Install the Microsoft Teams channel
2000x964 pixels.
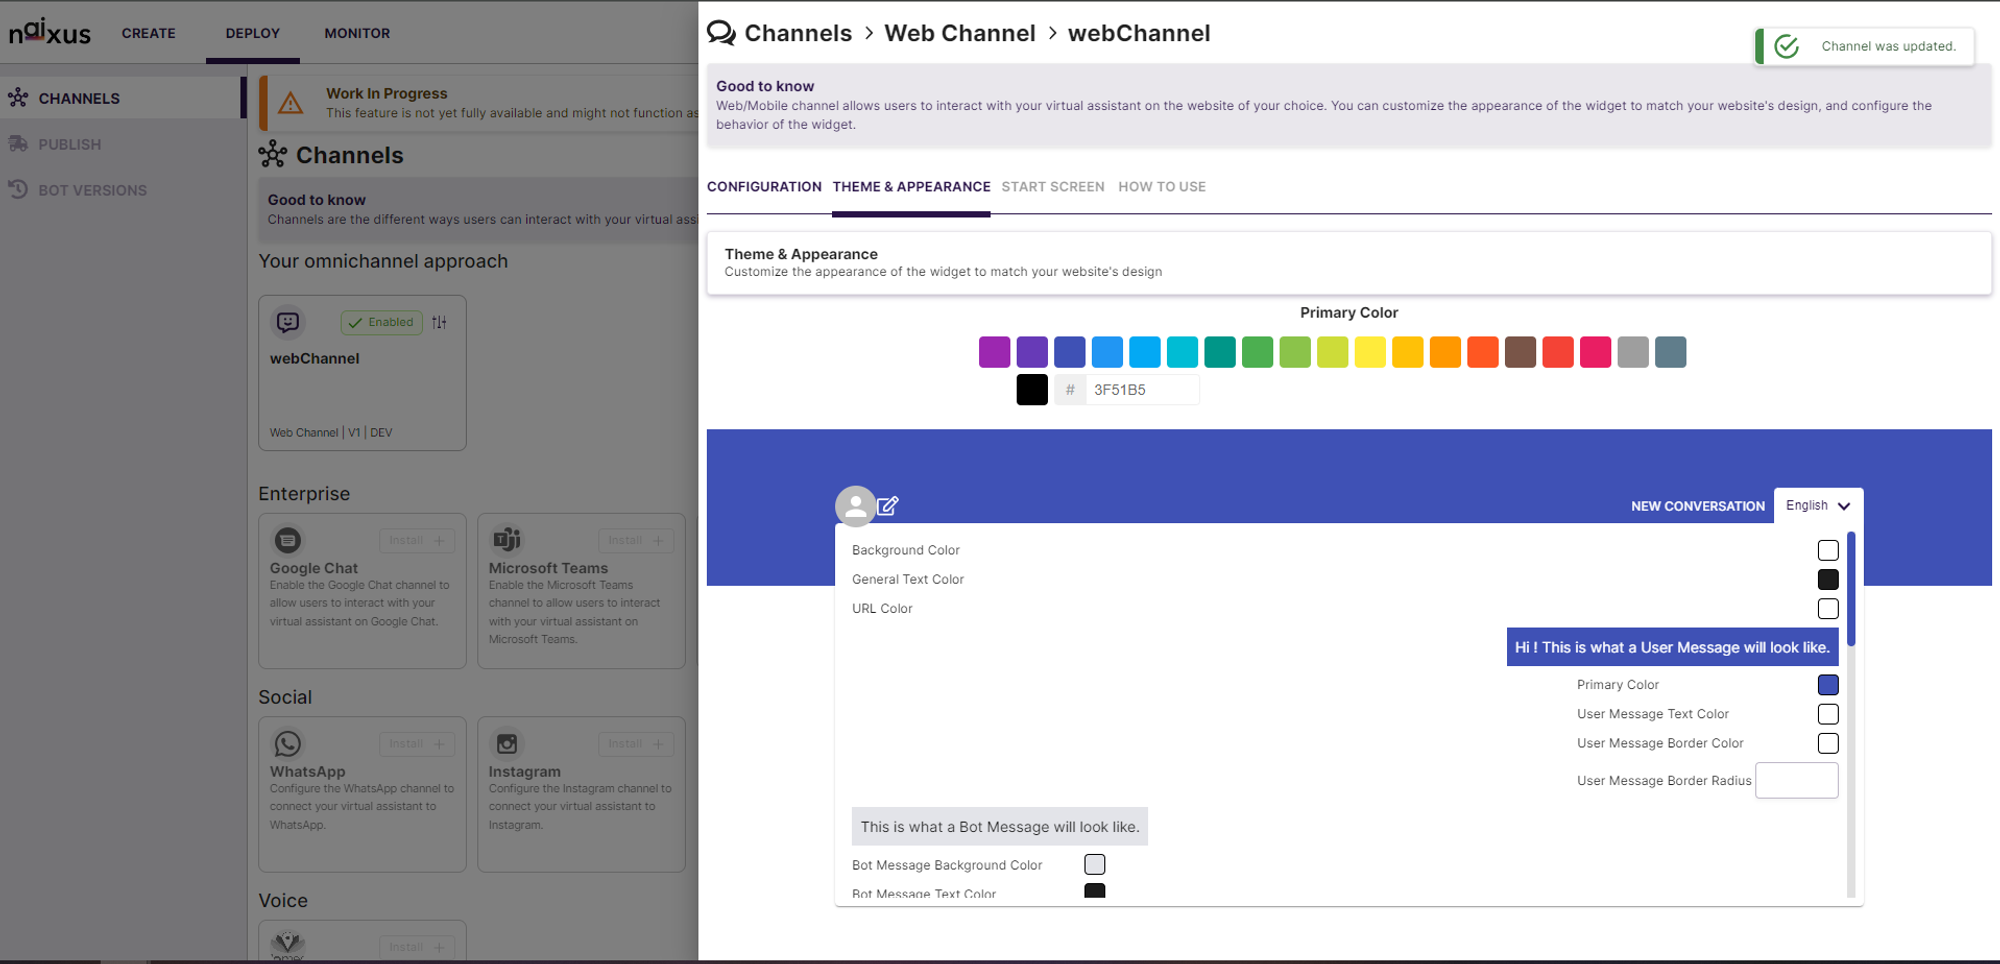coord(636,541)
